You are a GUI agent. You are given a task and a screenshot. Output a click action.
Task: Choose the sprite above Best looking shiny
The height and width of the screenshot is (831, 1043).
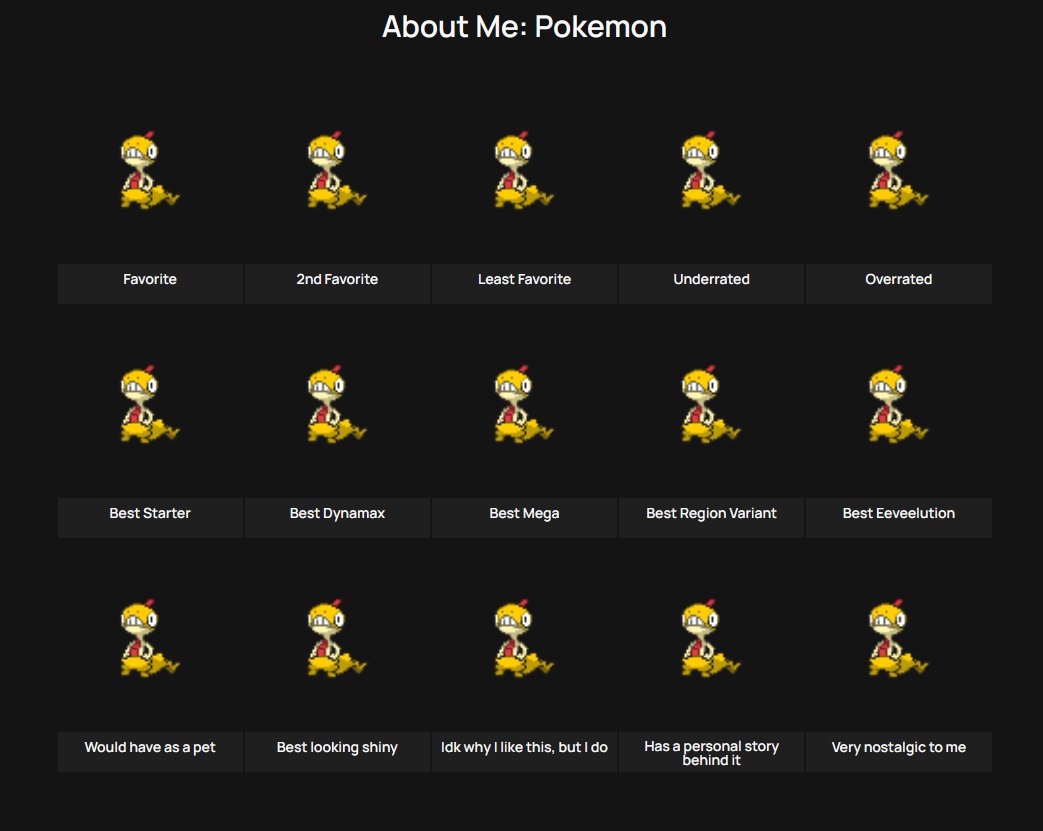tap(337, 638)
